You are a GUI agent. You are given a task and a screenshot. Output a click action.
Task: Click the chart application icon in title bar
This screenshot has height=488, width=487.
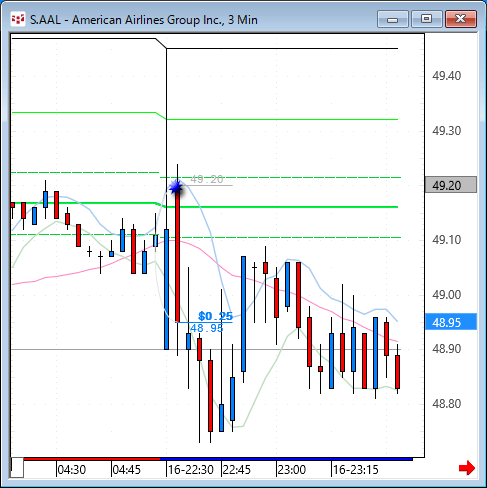point(18,19)
